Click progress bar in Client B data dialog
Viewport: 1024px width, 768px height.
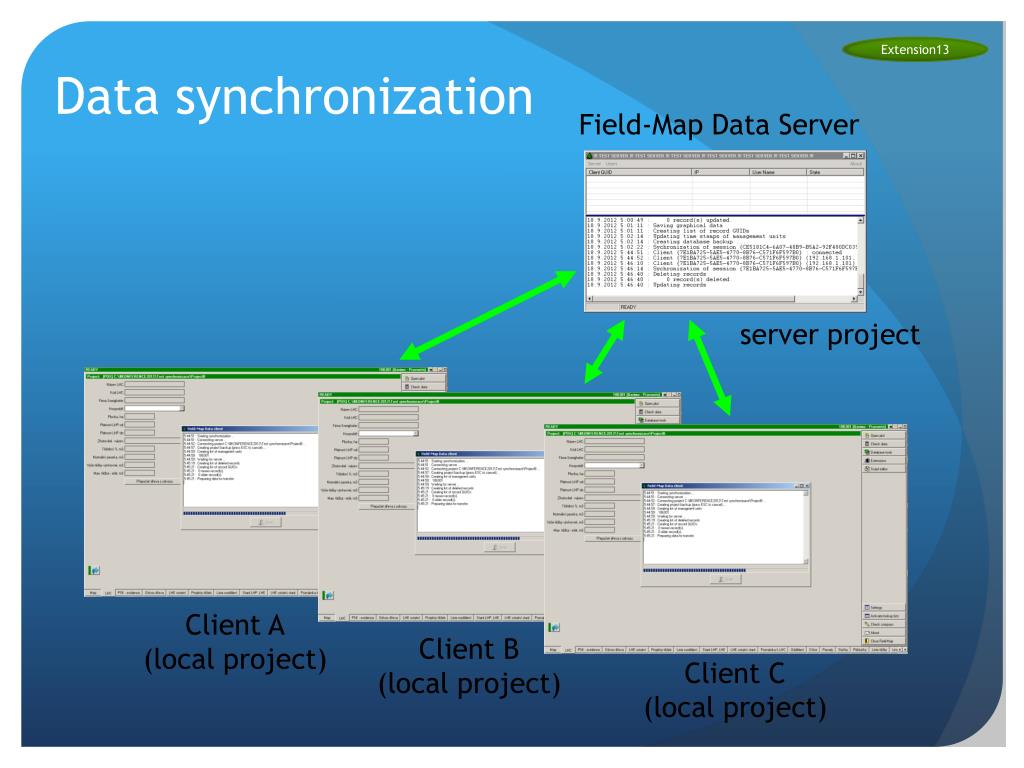[481, 538]
